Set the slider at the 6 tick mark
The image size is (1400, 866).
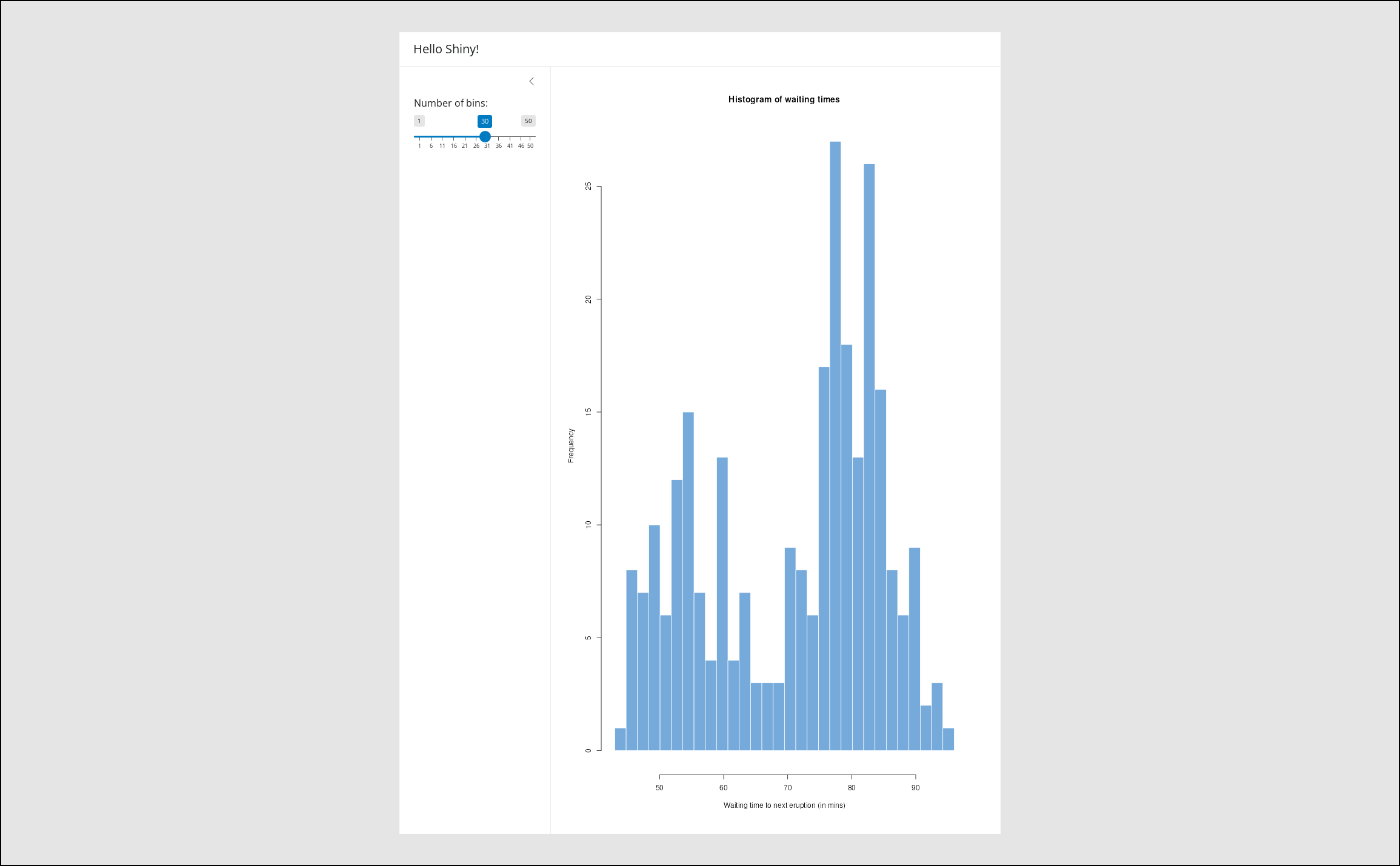(431, 137)
